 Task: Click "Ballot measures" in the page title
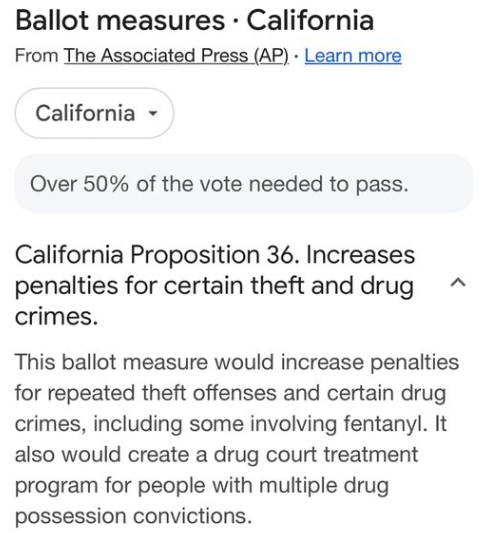pyautogui.click(x=120, y=20)
